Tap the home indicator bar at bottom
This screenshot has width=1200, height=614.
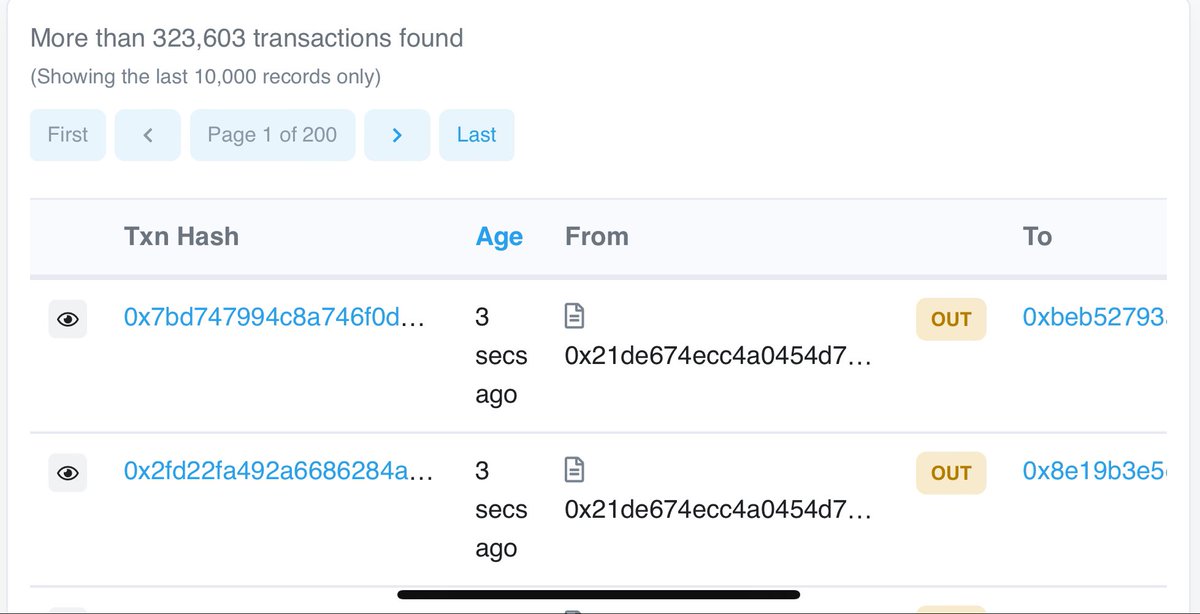point(598,595)
